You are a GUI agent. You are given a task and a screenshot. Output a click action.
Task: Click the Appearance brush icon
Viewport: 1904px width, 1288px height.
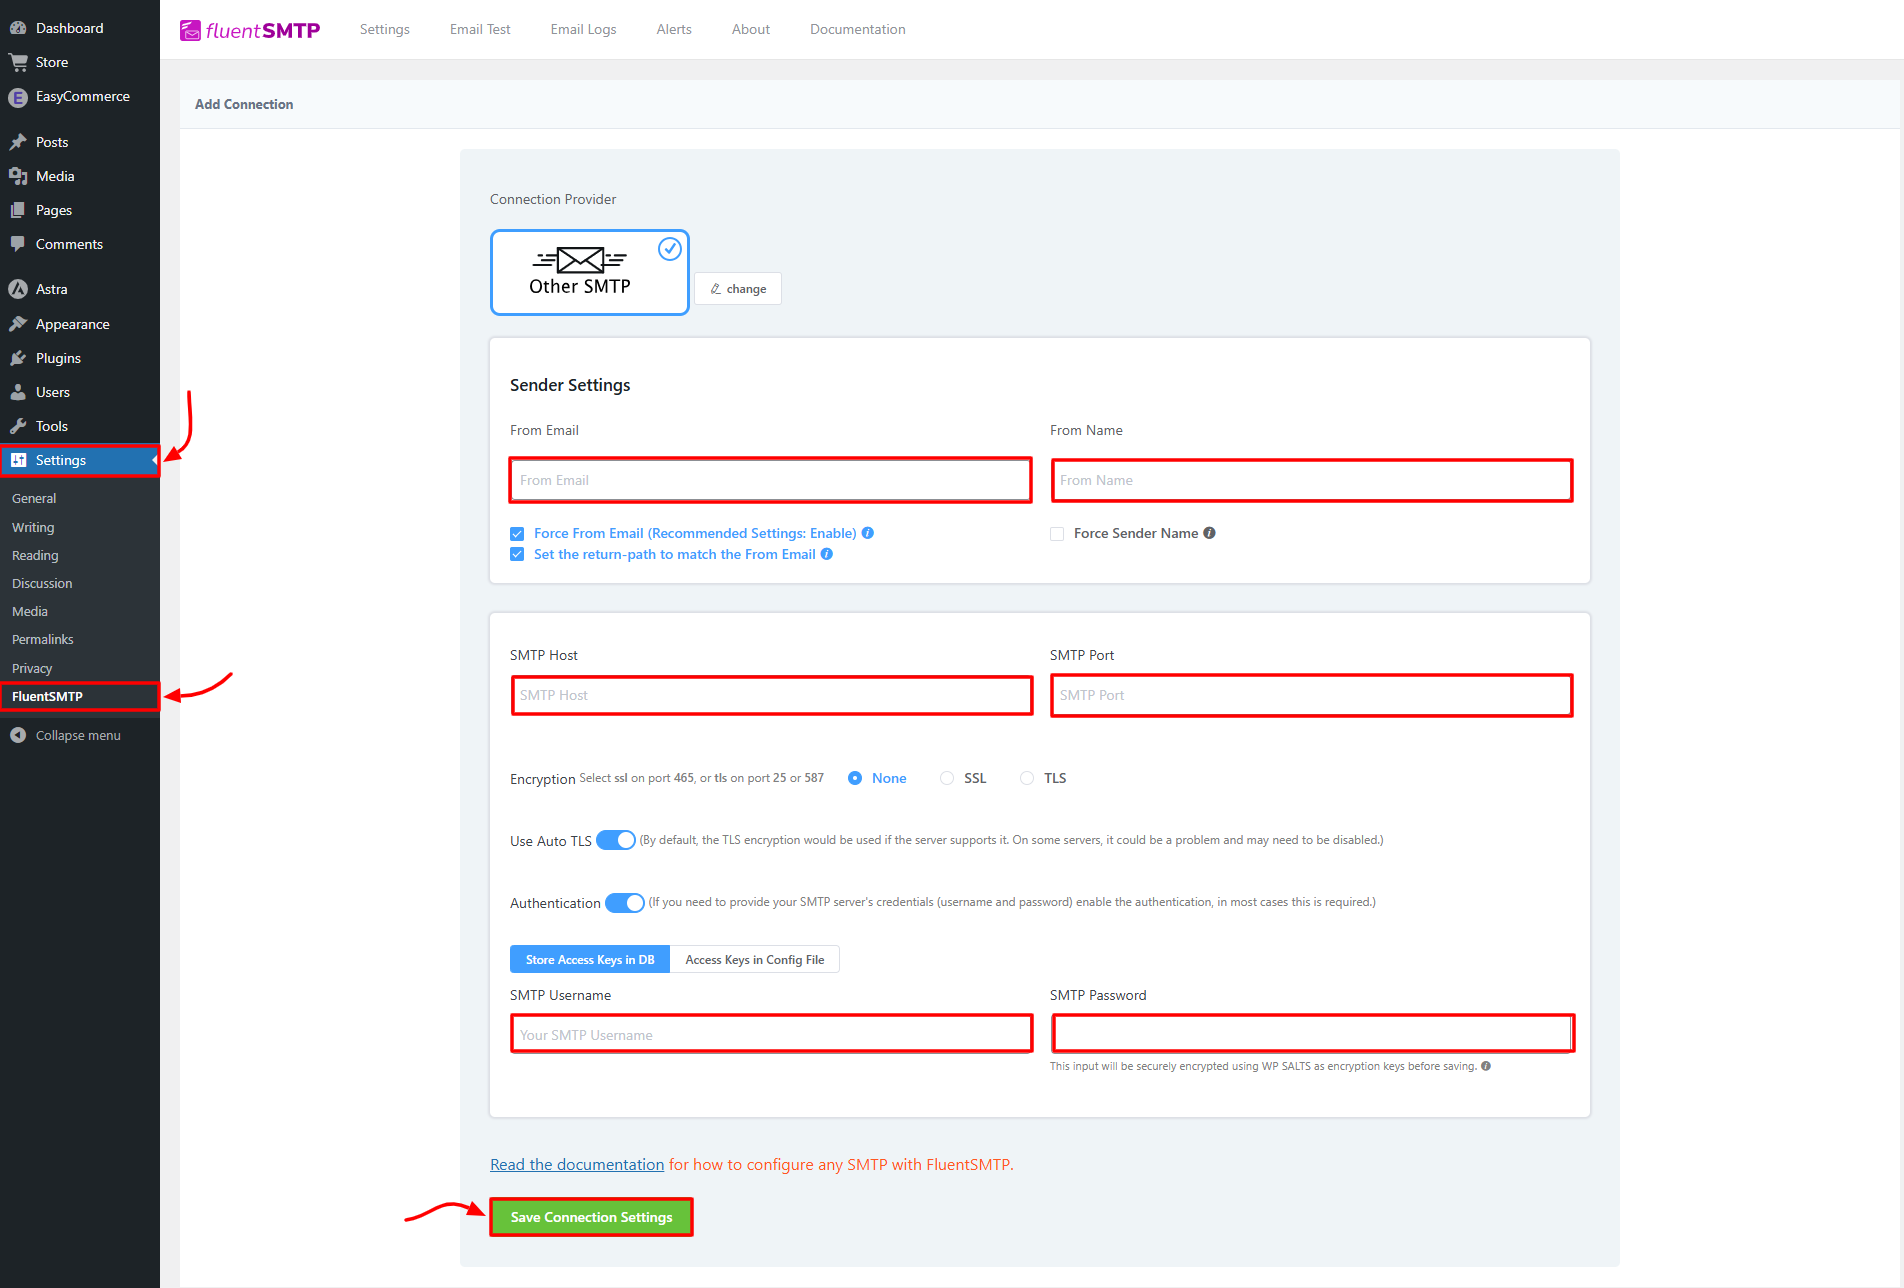[18, 324]
